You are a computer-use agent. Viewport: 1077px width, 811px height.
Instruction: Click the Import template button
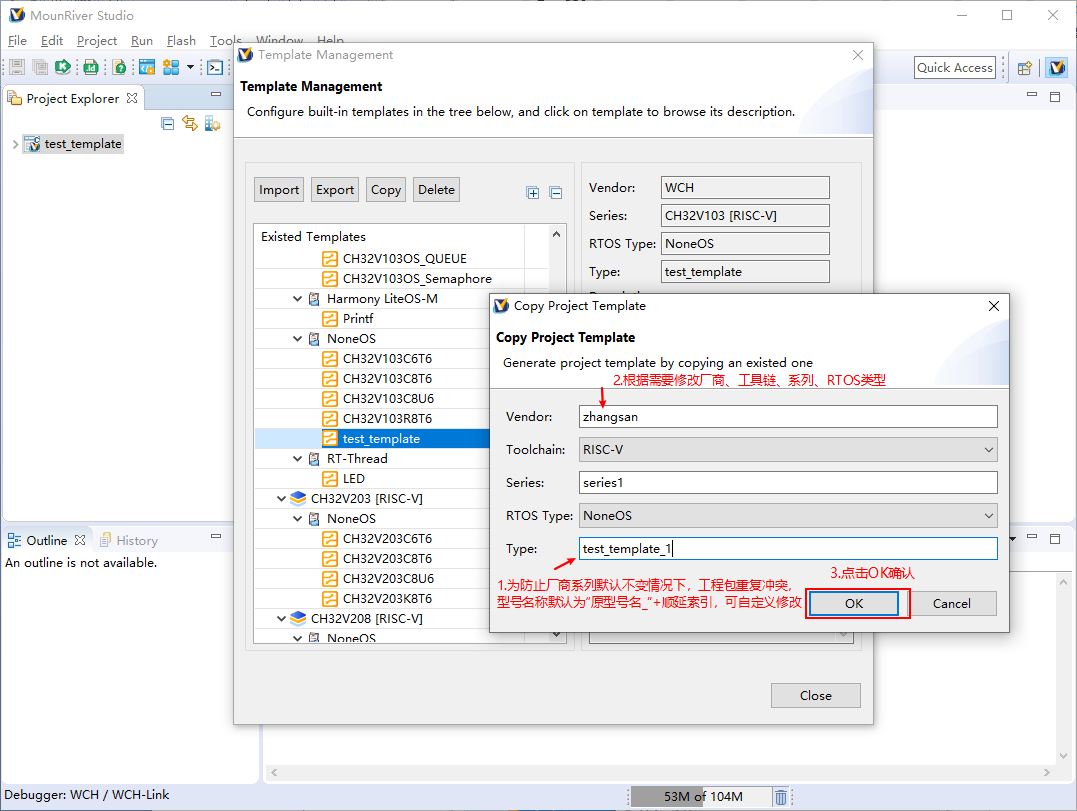279,190
